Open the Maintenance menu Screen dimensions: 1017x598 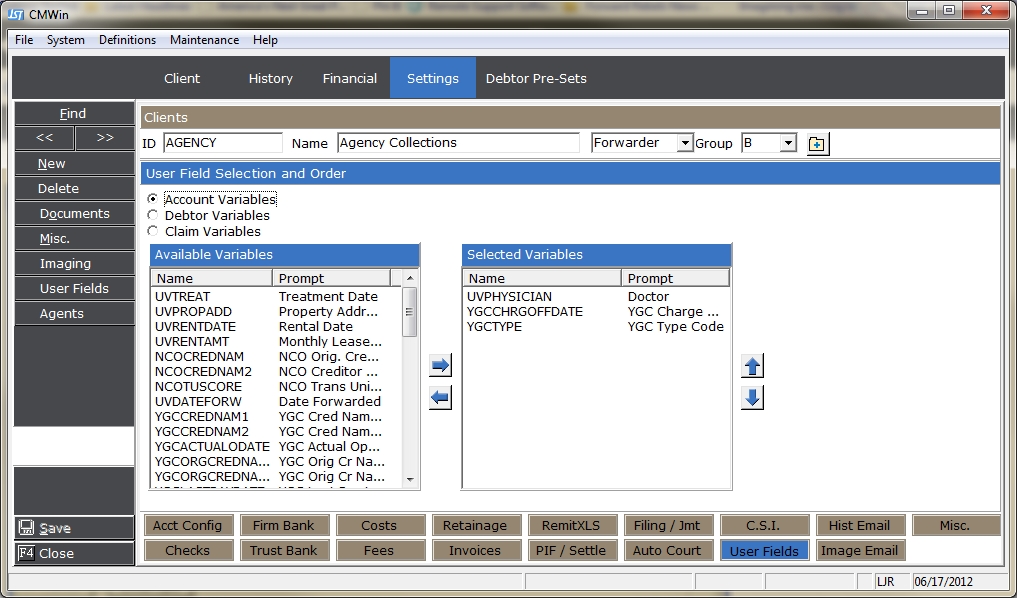click(x=204, y=40)
